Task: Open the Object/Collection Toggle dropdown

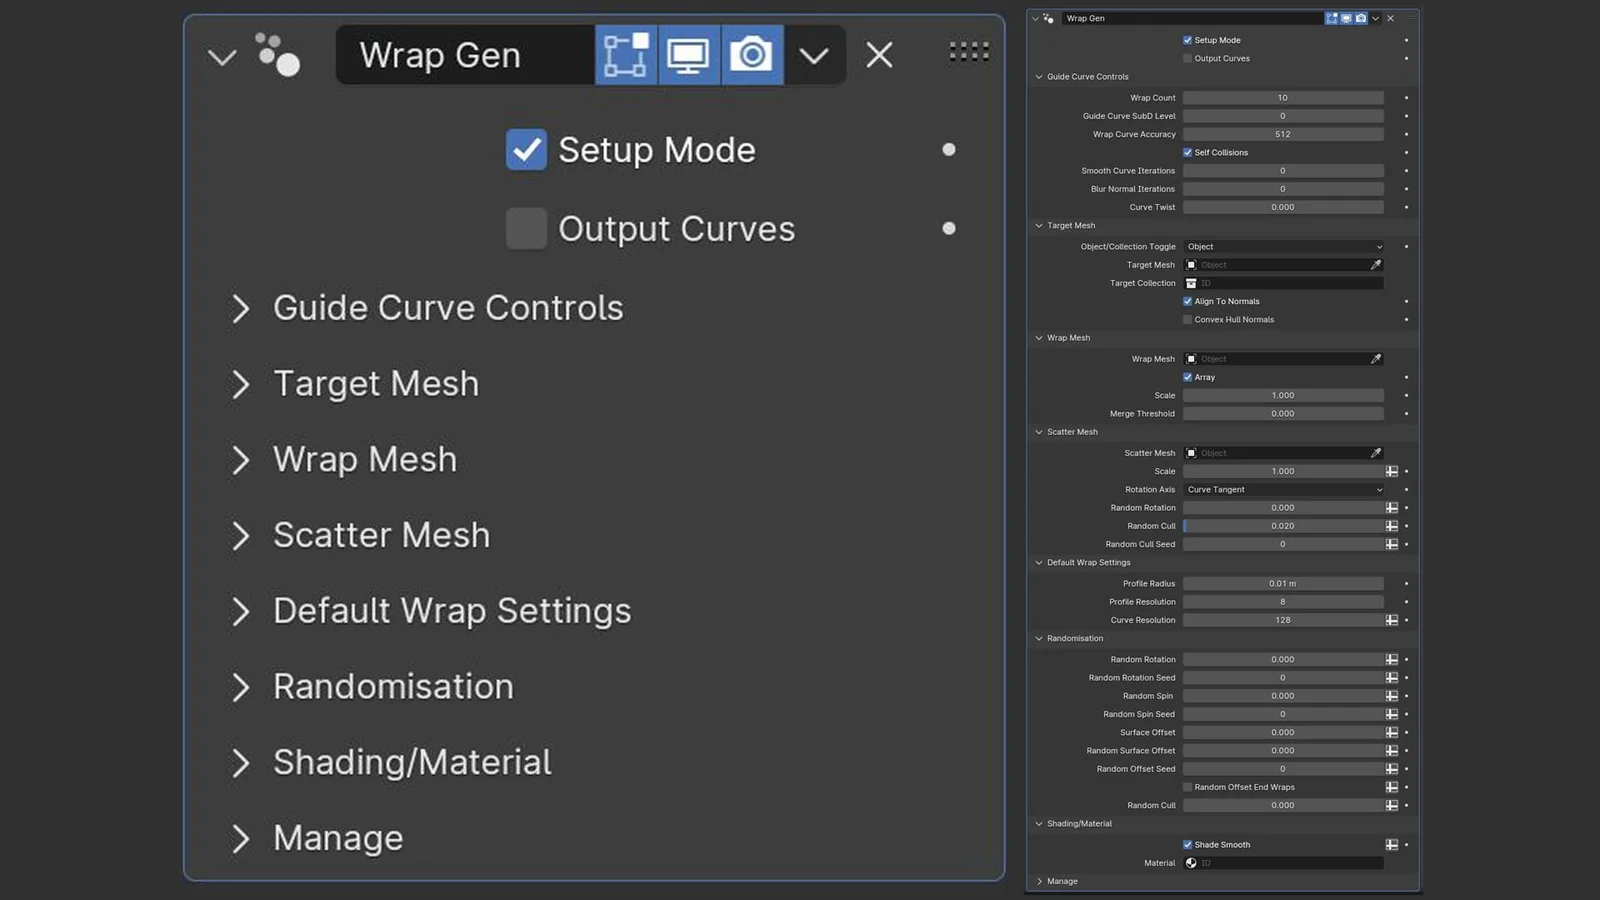Action: [1283, 246]
